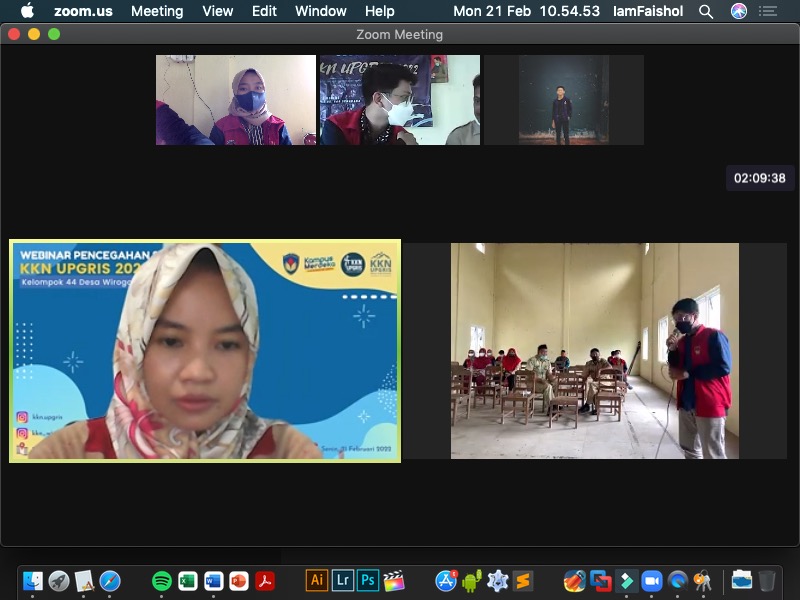This screenshot has width=800, height=600.
Task: Open Adobe Lightroom
Action: point(342,578)
